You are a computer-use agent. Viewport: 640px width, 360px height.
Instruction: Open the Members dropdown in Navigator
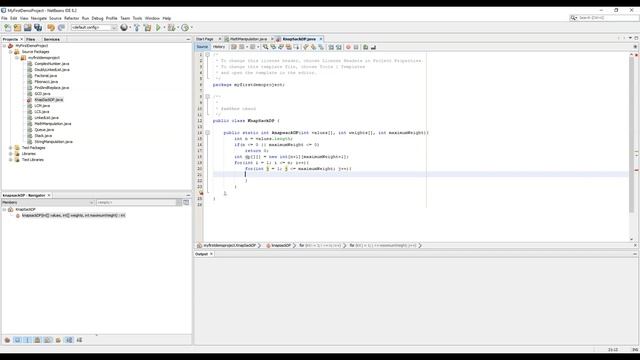(48, 202)
